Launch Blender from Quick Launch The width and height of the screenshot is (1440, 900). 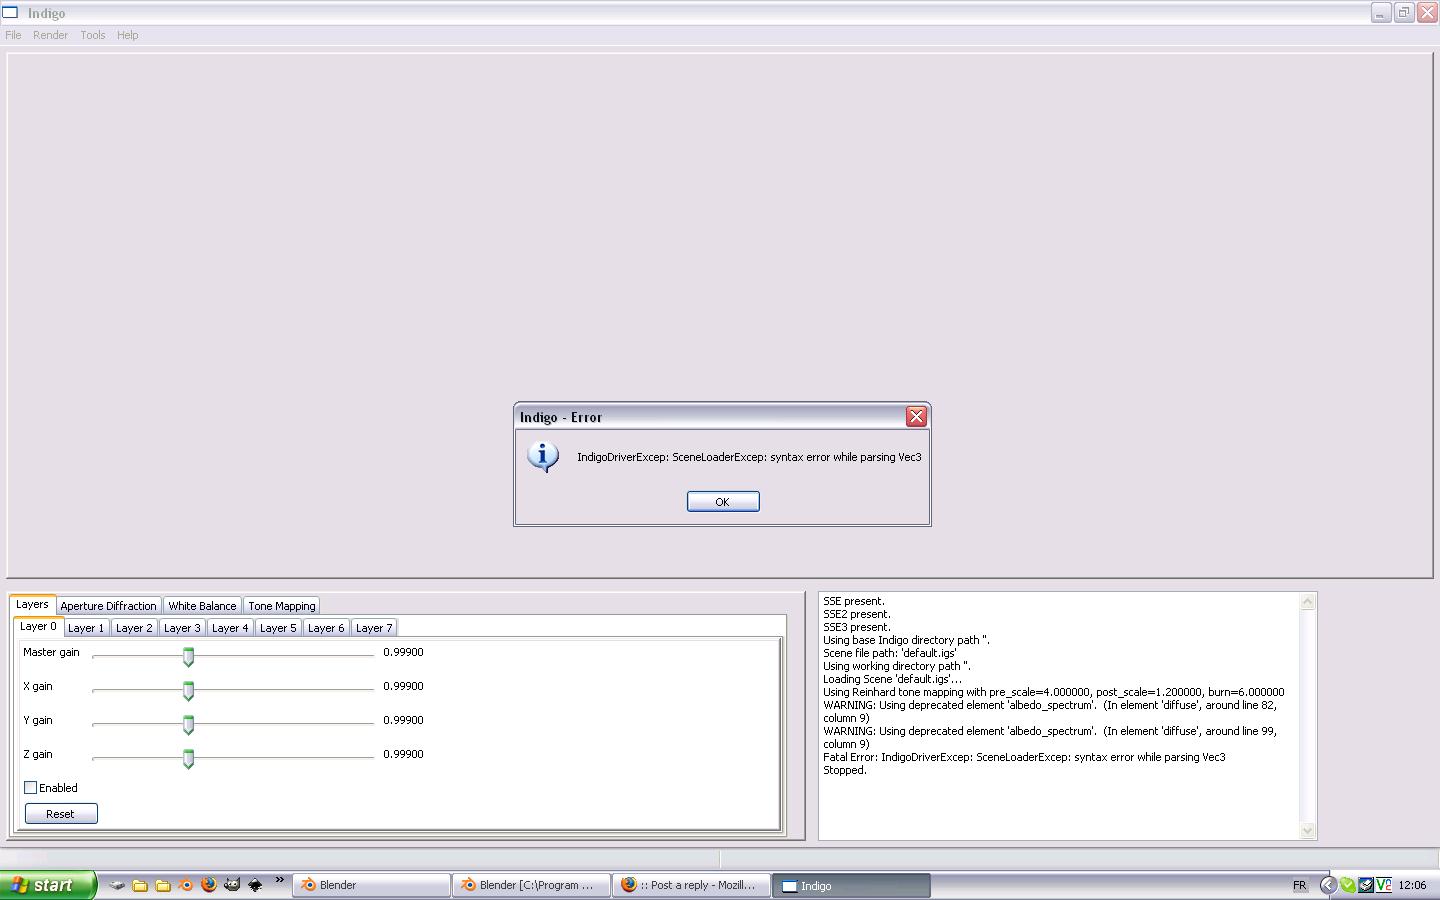tap(186, 885)
